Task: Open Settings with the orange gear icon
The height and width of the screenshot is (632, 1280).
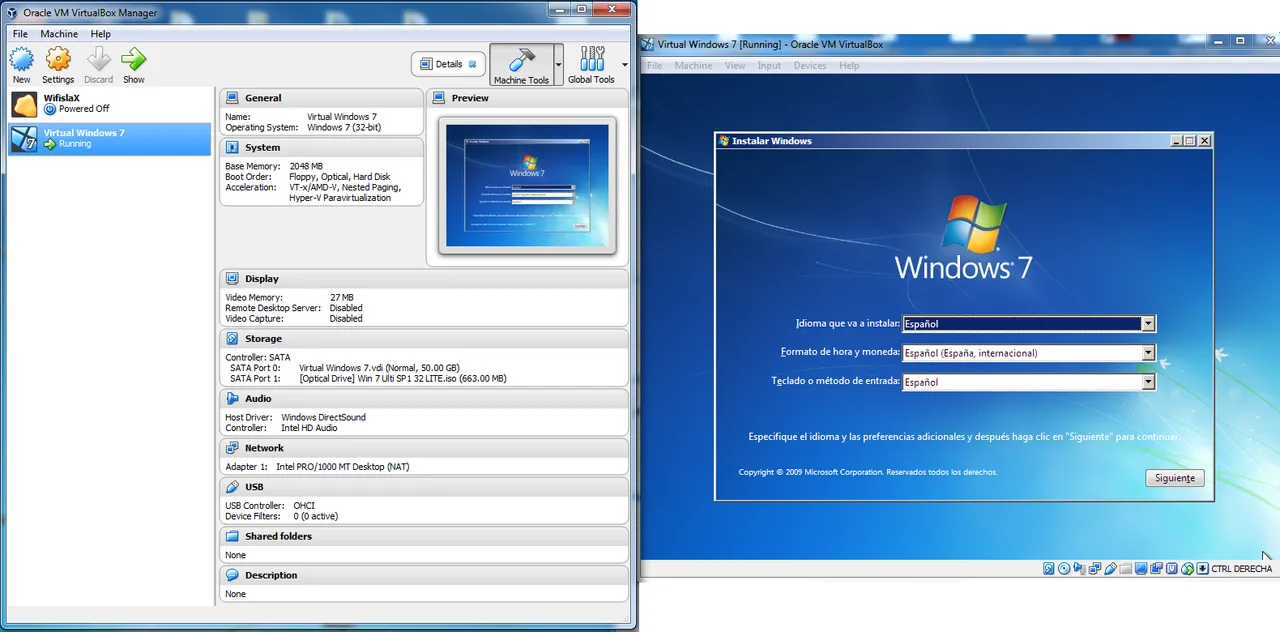Action: click(x=58, y=59)
